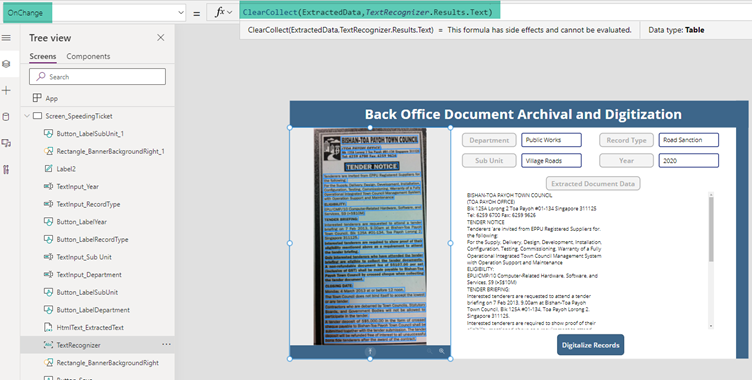Collapse the Screen_SpeedingTicket tree node
The height and width of the screenshot is (380, 752).
click(27, 116)
